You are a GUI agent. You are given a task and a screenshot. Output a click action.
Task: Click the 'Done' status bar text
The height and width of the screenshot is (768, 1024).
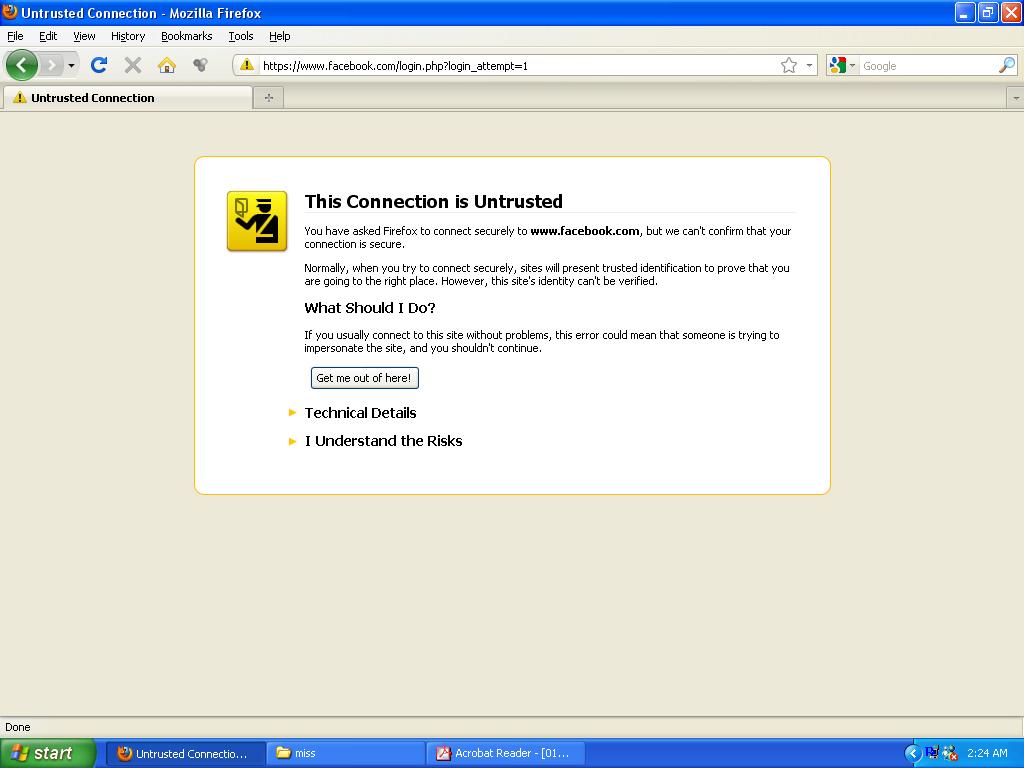18,728
